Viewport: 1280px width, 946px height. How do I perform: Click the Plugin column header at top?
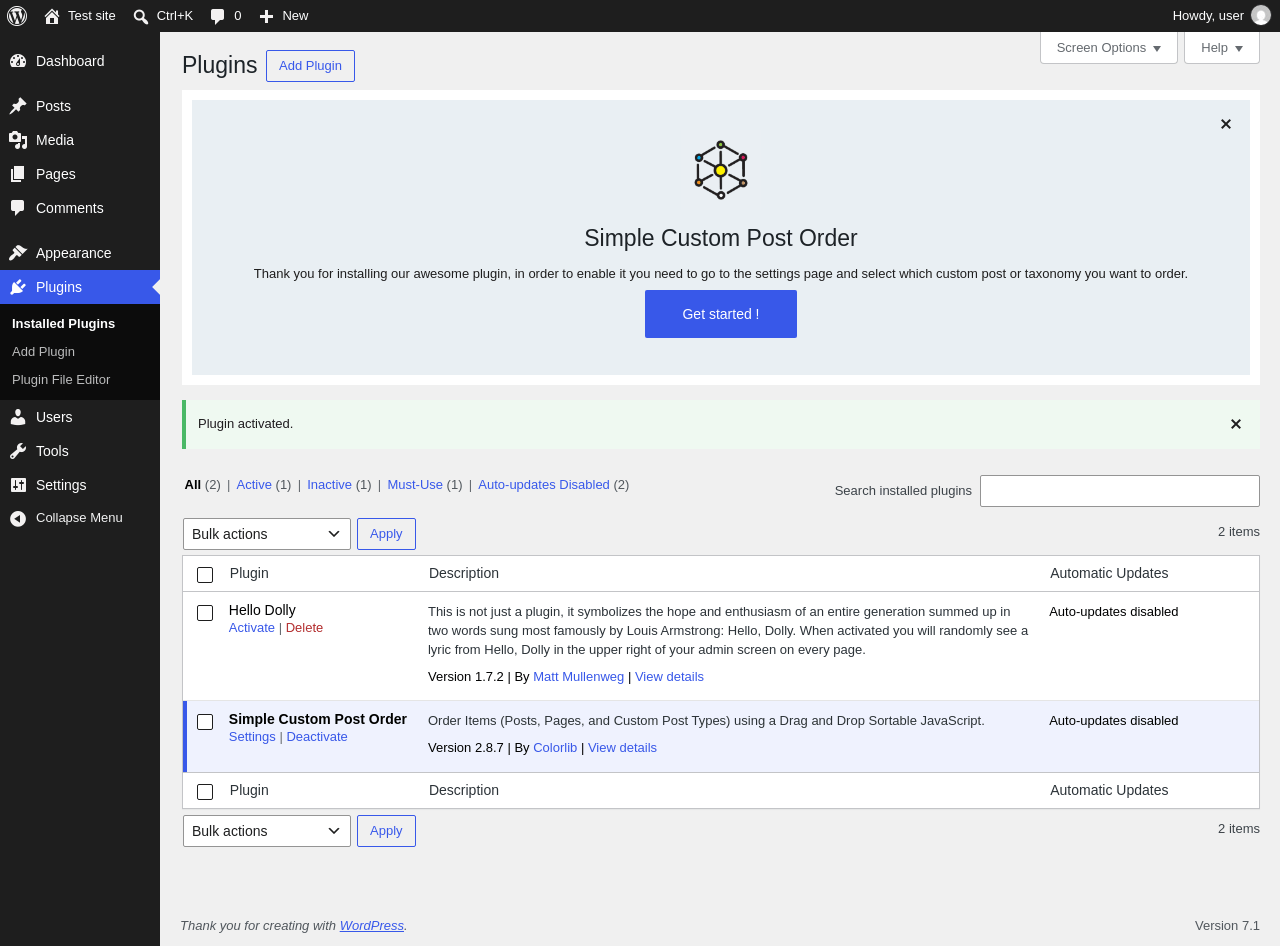(249, 573)
